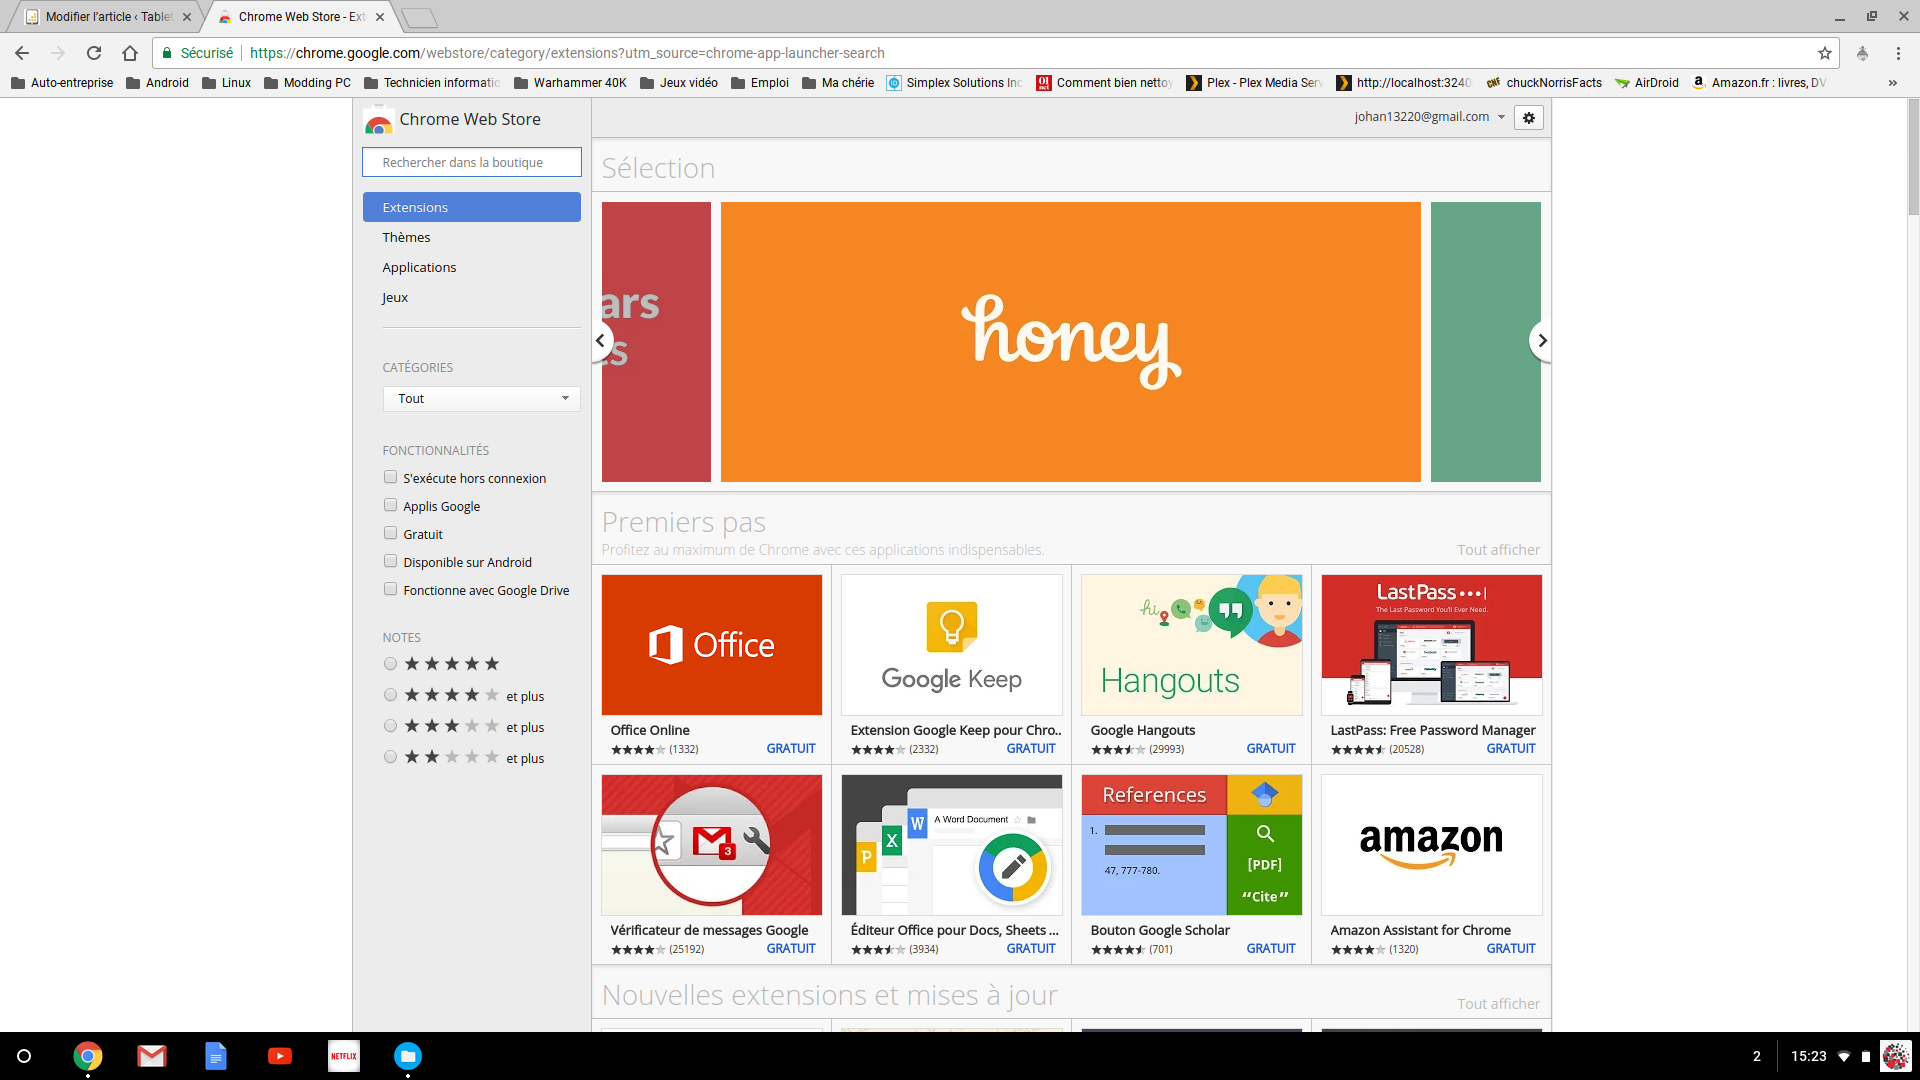Open the johan13220@gmail.com account dropdown
This screenshot has height=1080, width=1920.
1430,117
